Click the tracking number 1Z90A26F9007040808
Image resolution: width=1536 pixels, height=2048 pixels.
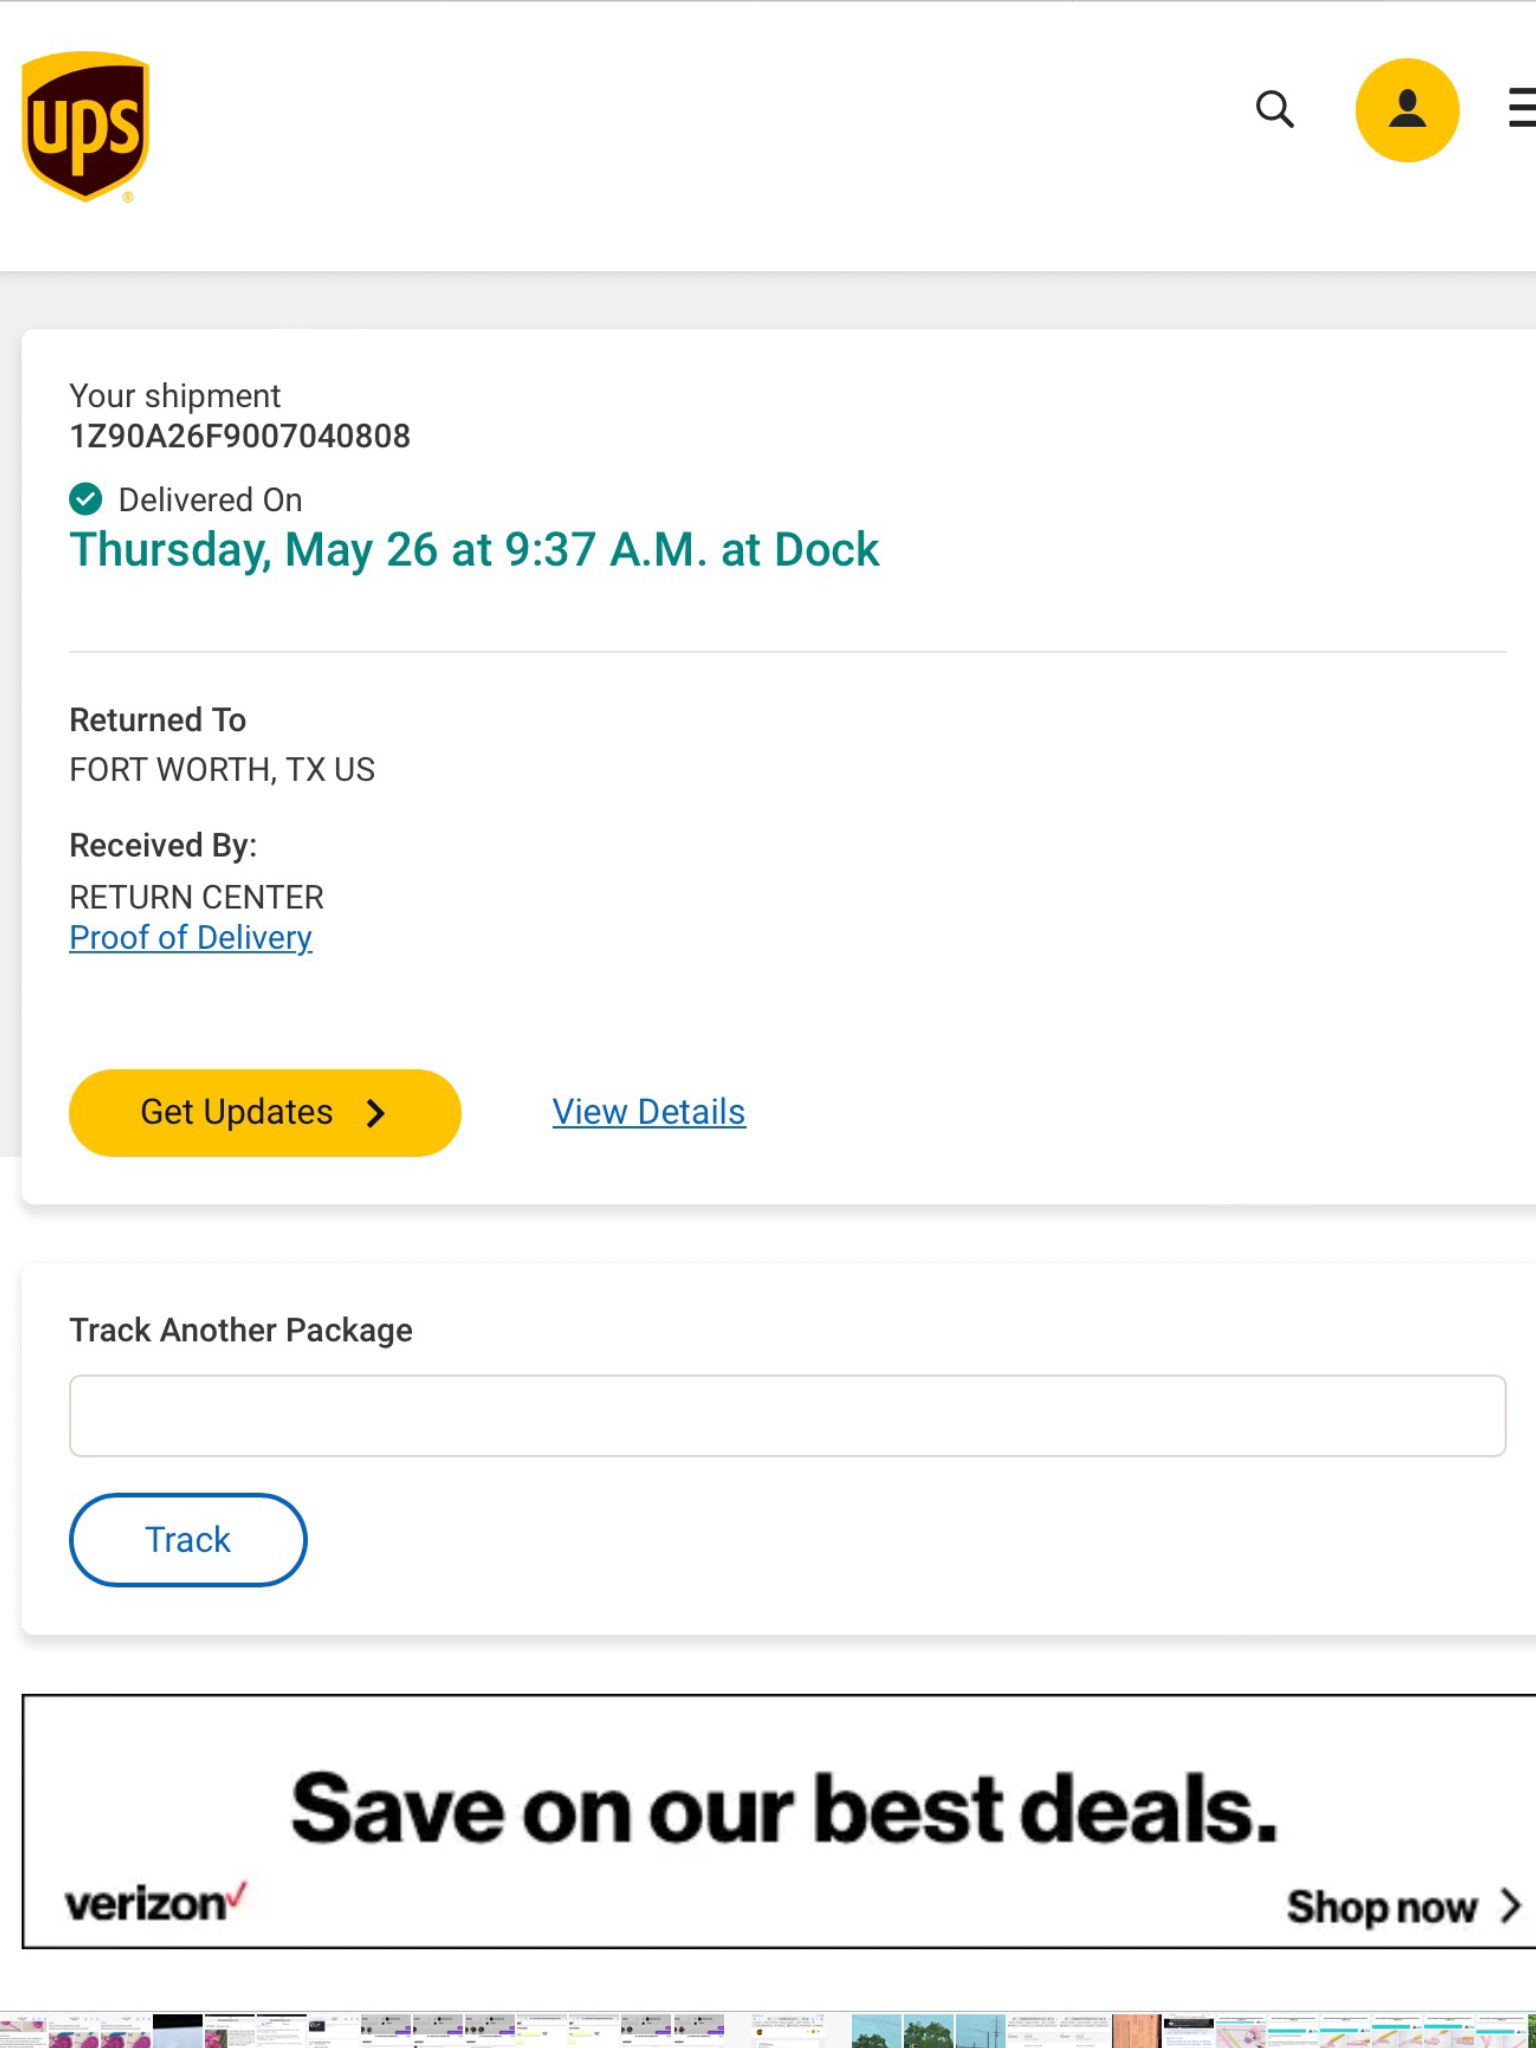(239, 436)
